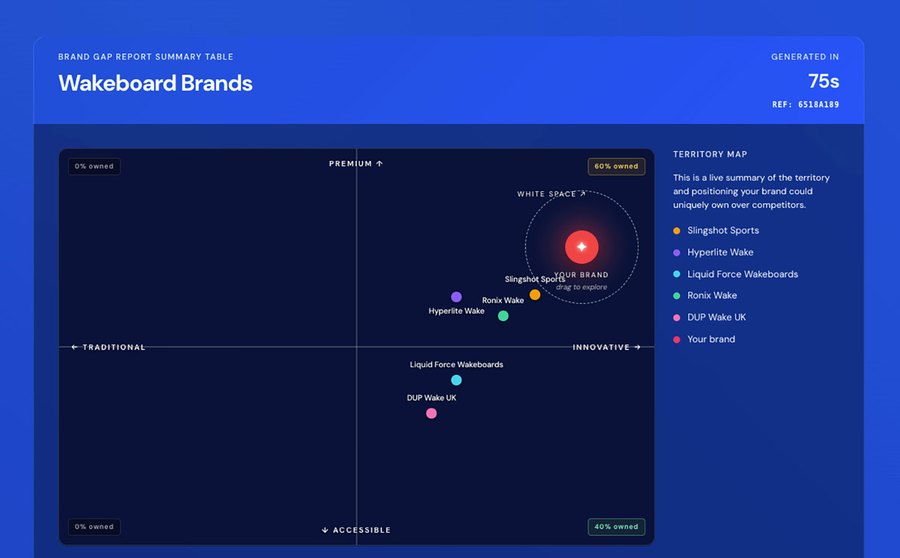Click Liquid Force Wakeboards legend text
Viewport: 900px width, 558px height.
pyautogui.click(x=743, y=274)
